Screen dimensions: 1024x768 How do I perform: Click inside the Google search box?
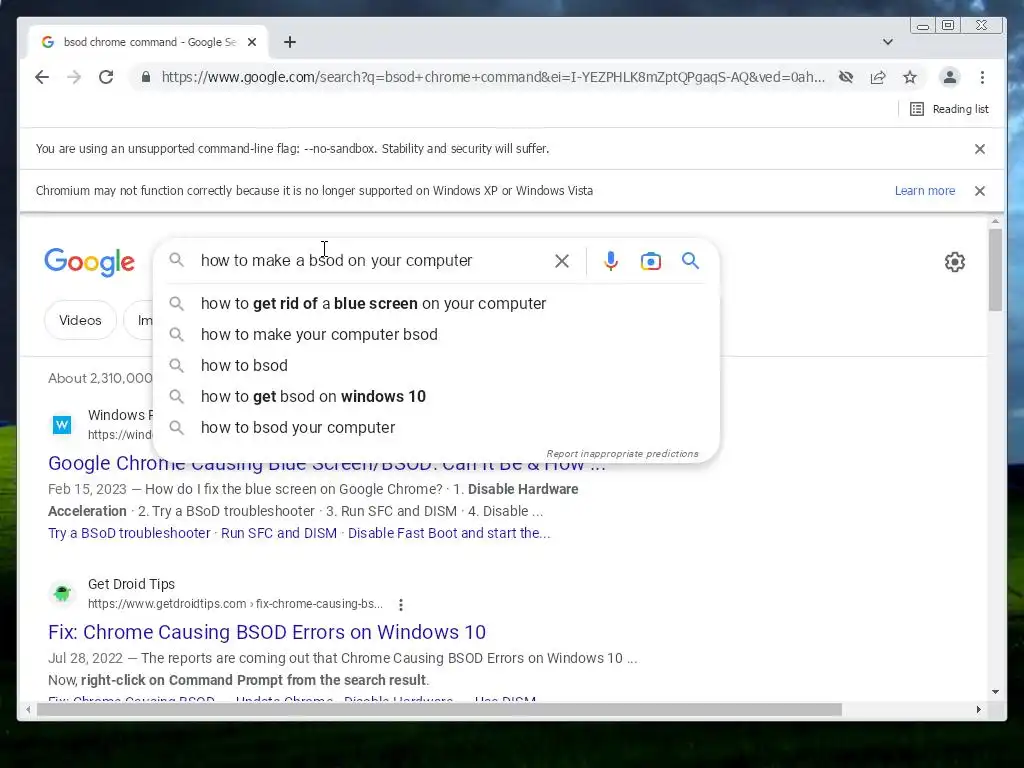[x=372, y=261]
